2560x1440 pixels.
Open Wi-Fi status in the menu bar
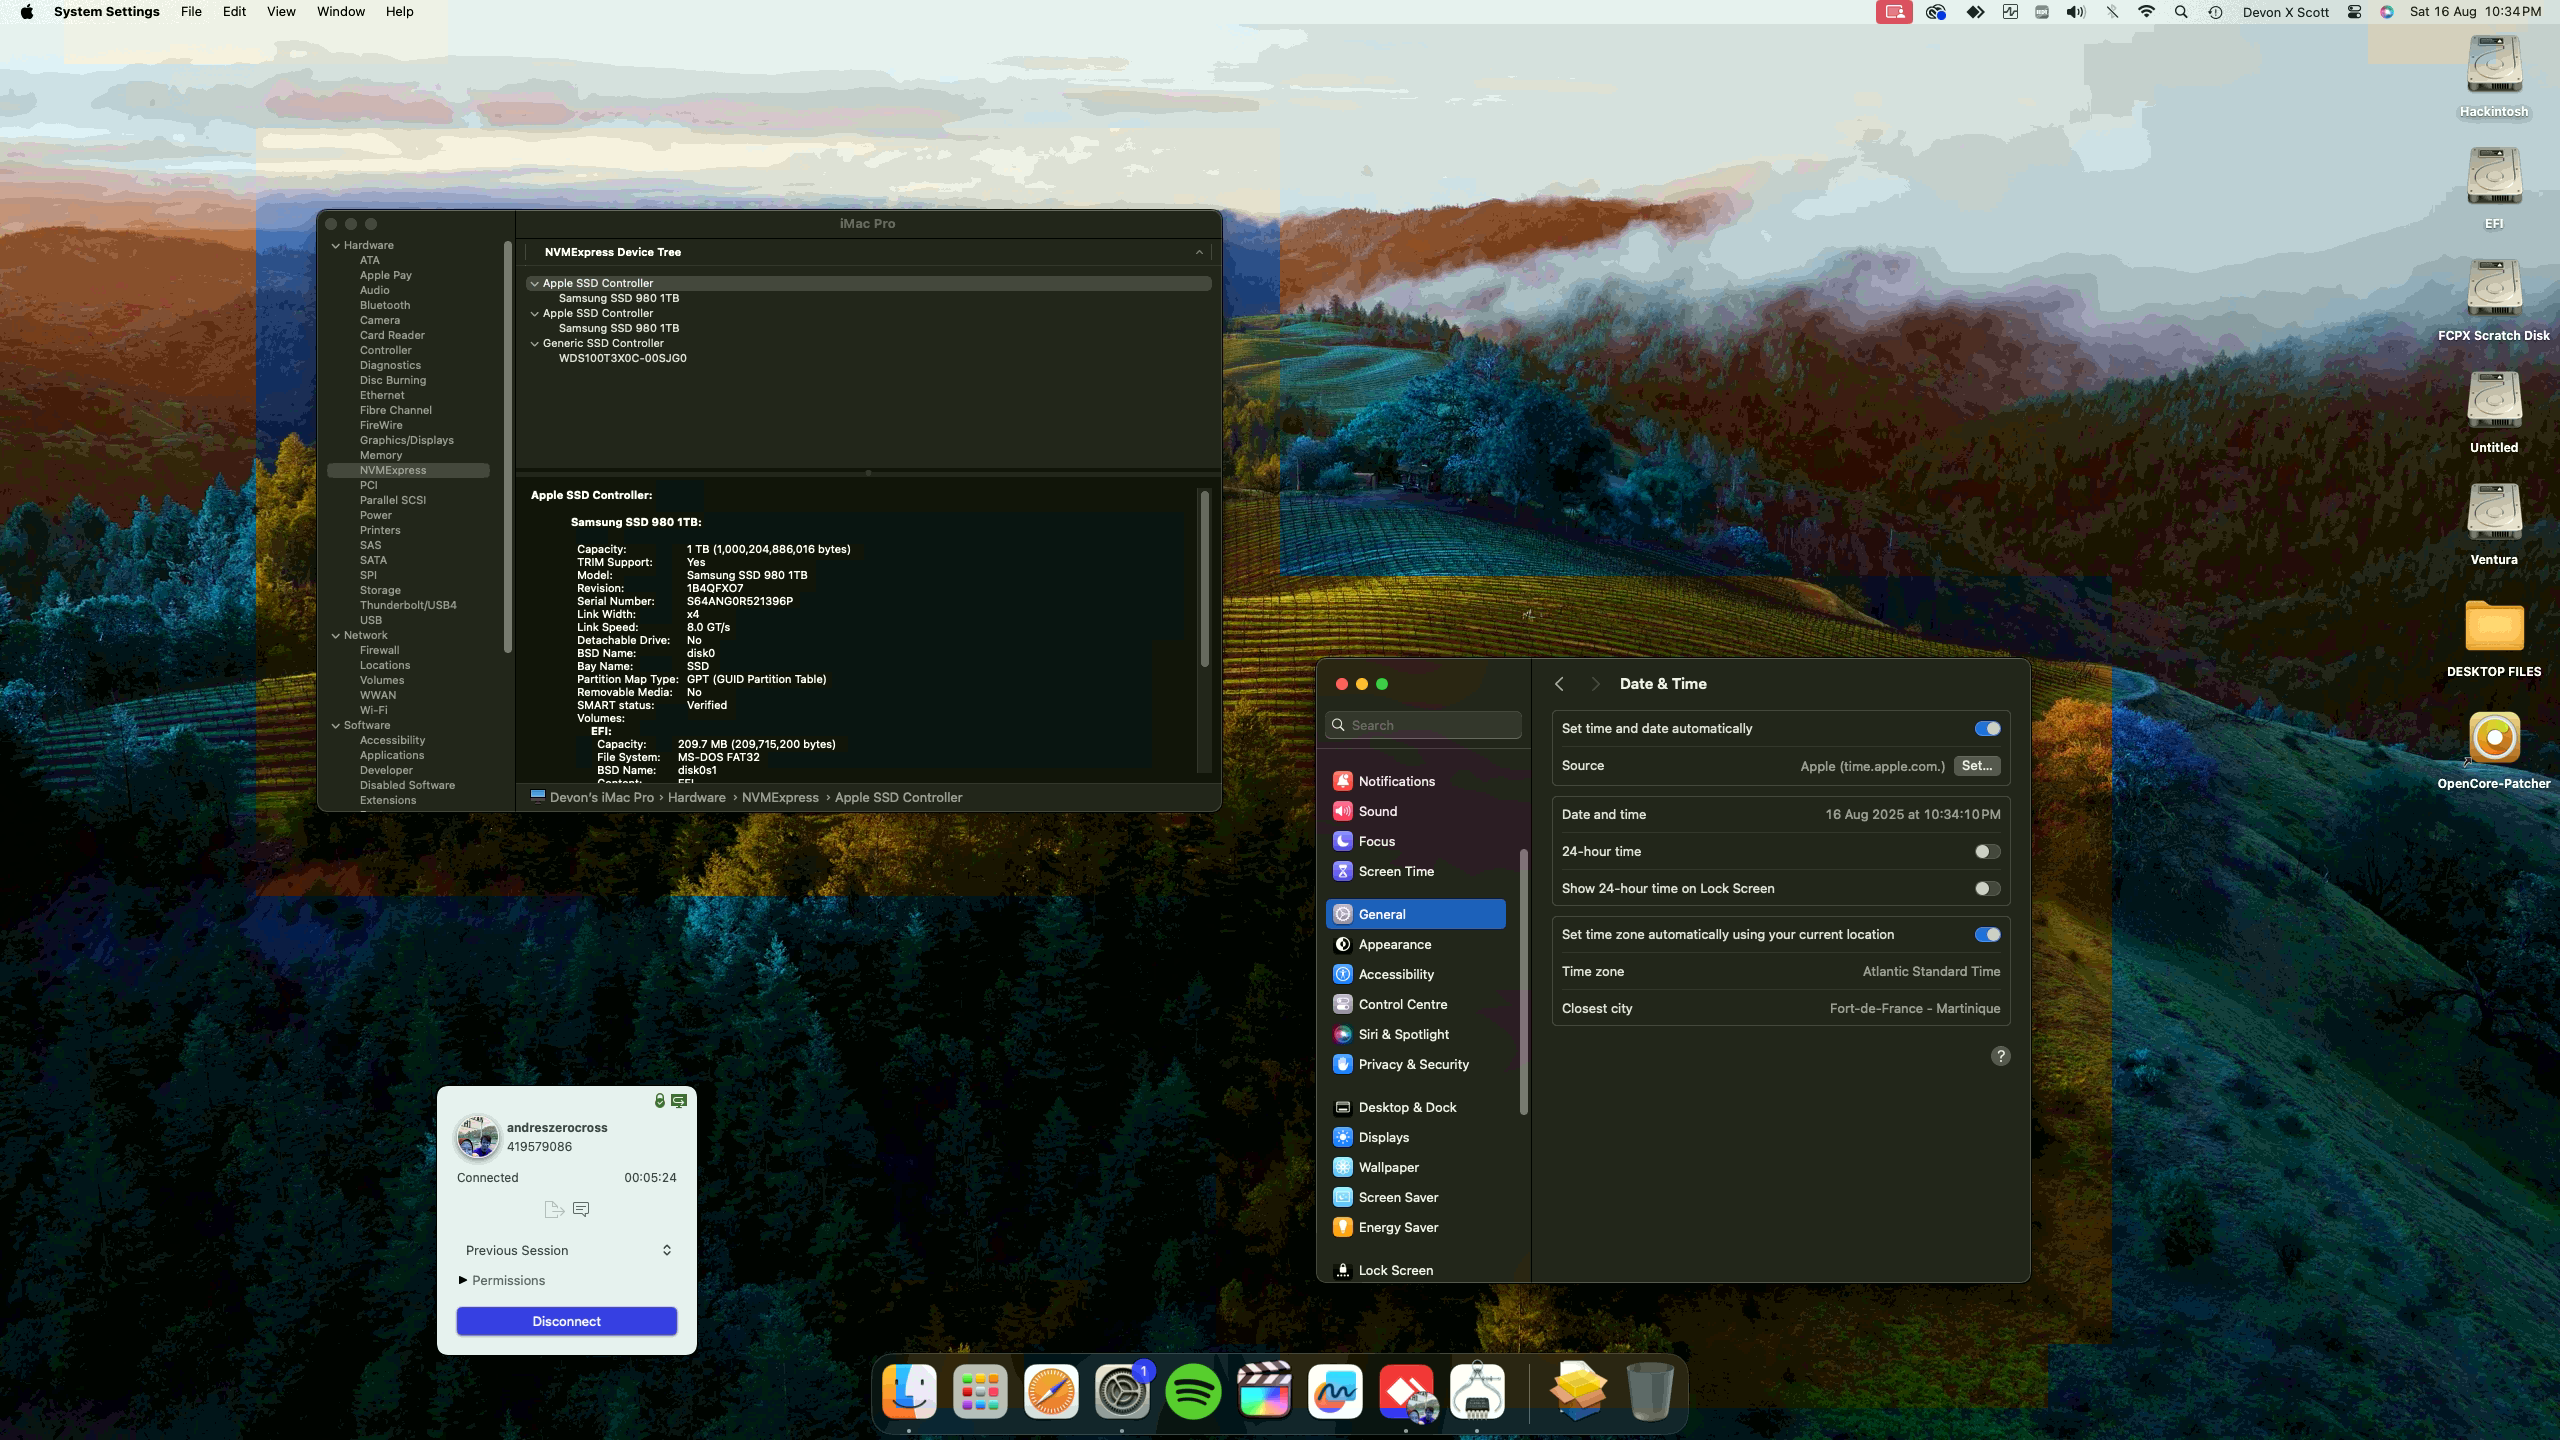tap(2146, 12)
